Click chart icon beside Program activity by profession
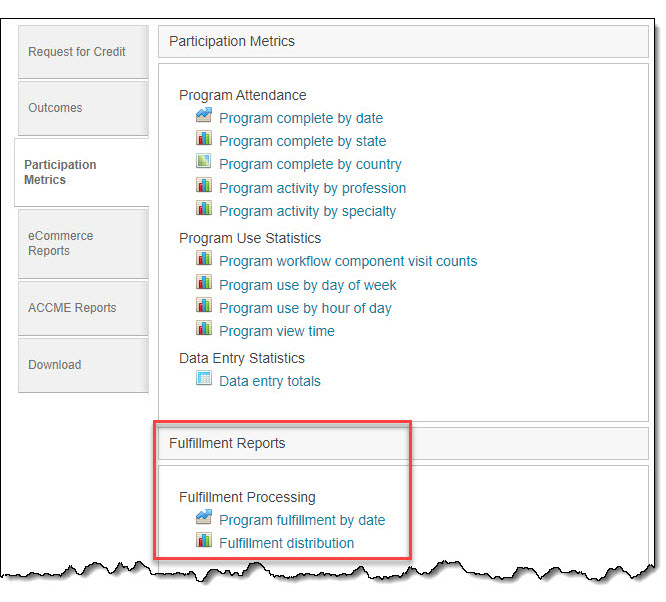The image size is (666, 602). pos(204,187)
